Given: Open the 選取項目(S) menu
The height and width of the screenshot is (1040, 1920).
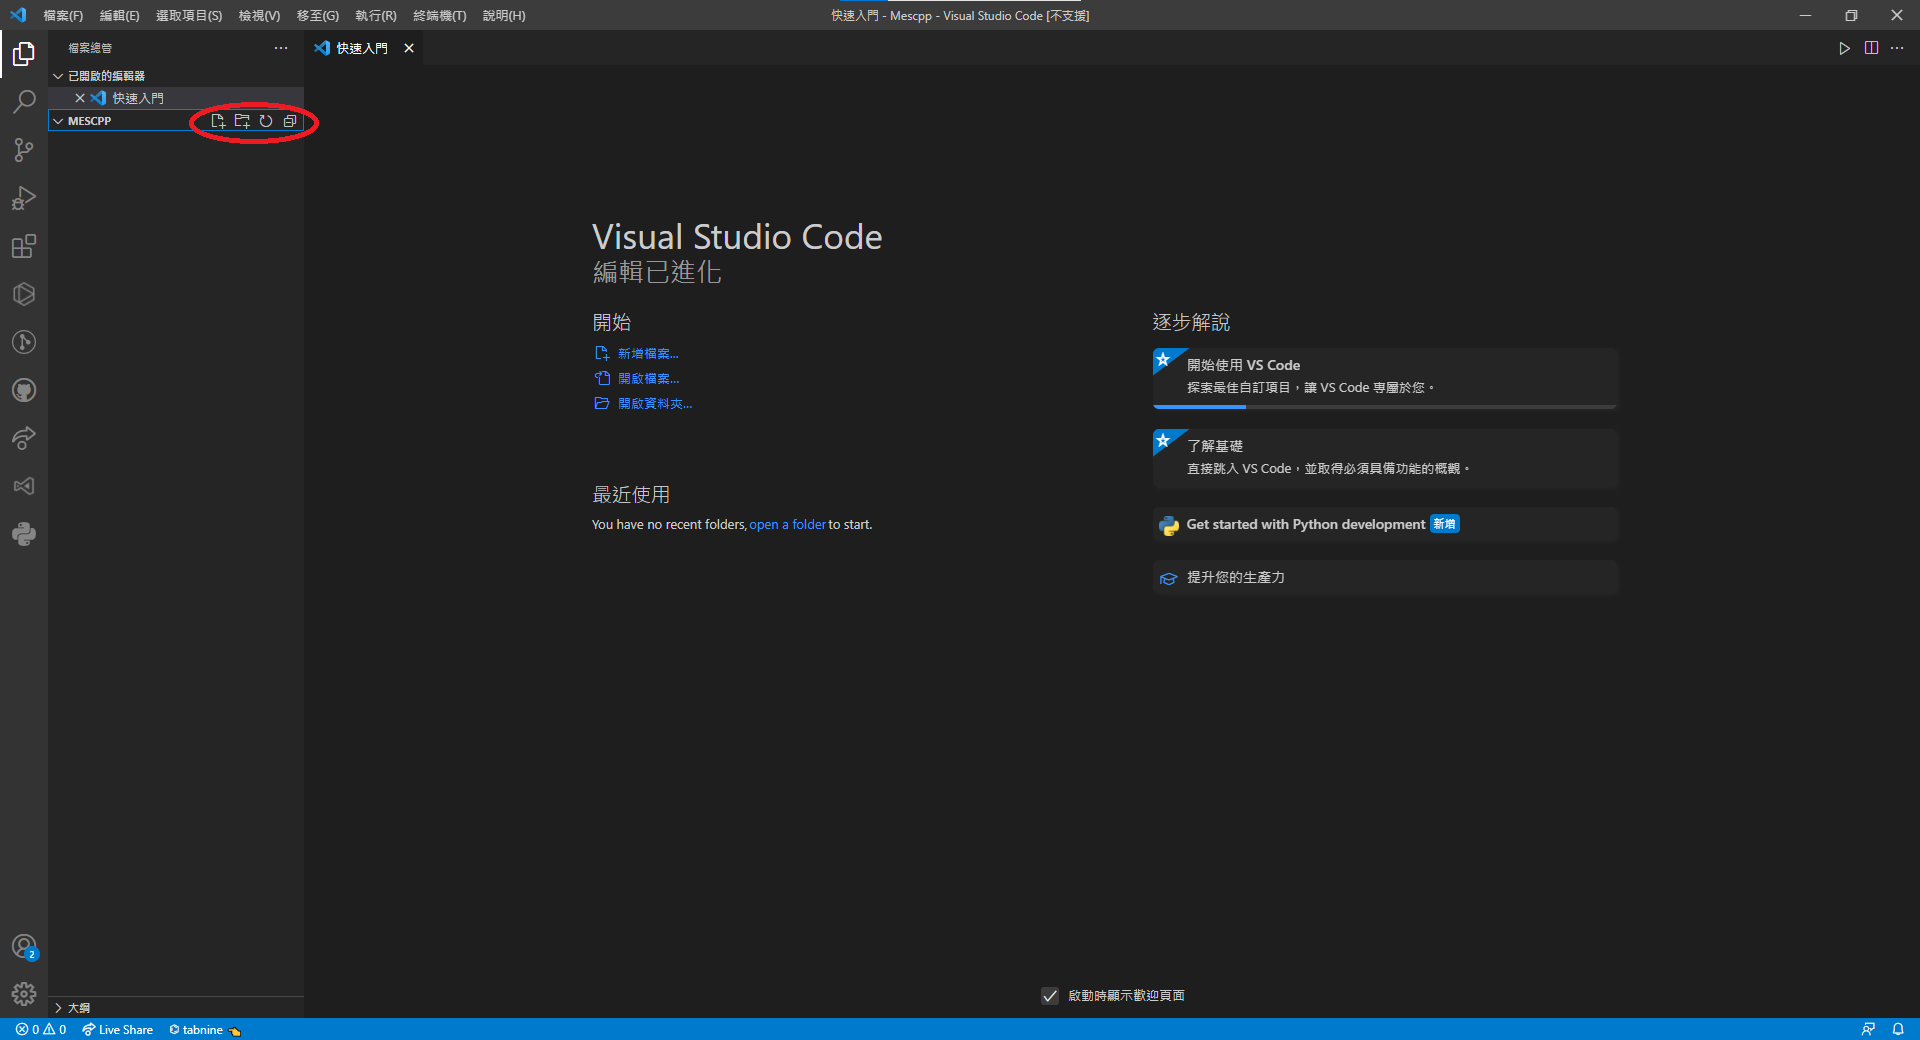Looking at the screenshot, I should click(x=189, y=15).
